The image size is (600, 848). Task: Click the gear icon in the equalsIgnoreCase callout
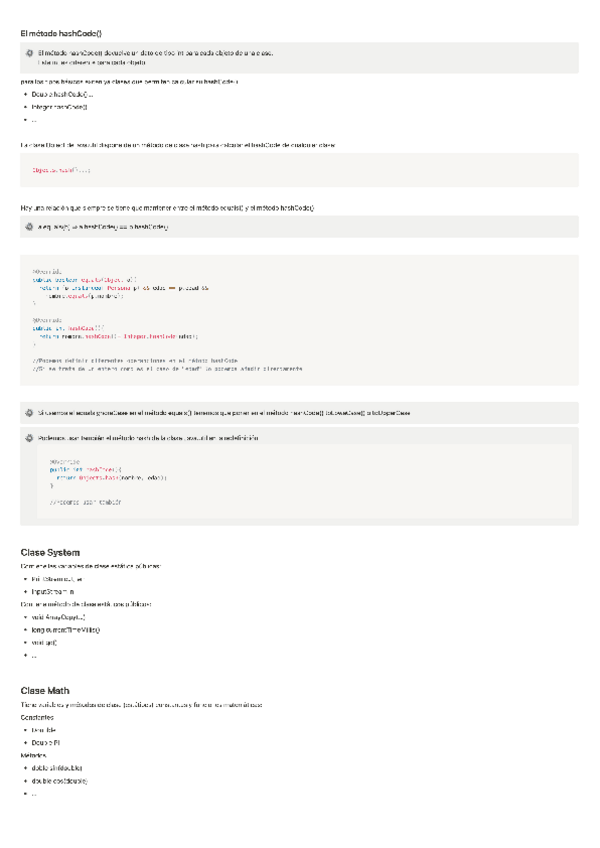pyautogui.click(x=29, y=412)
